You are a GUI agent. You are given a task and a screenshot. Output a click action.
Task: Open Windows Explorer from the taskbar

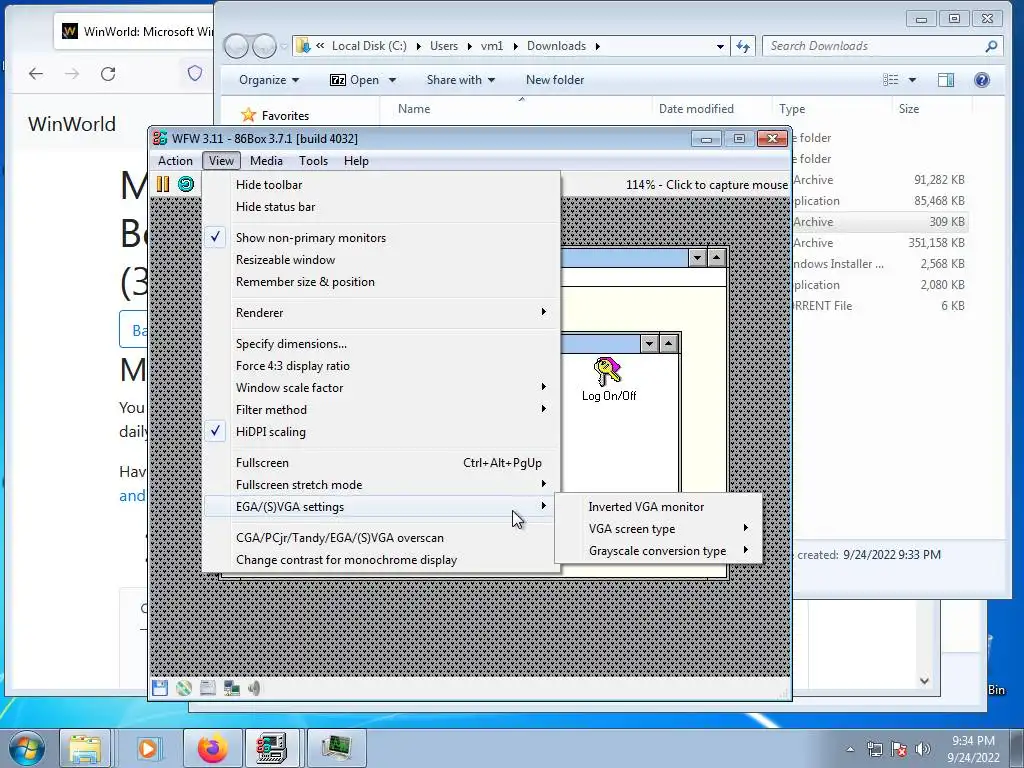pyautogui.click(x=86, y=748)
